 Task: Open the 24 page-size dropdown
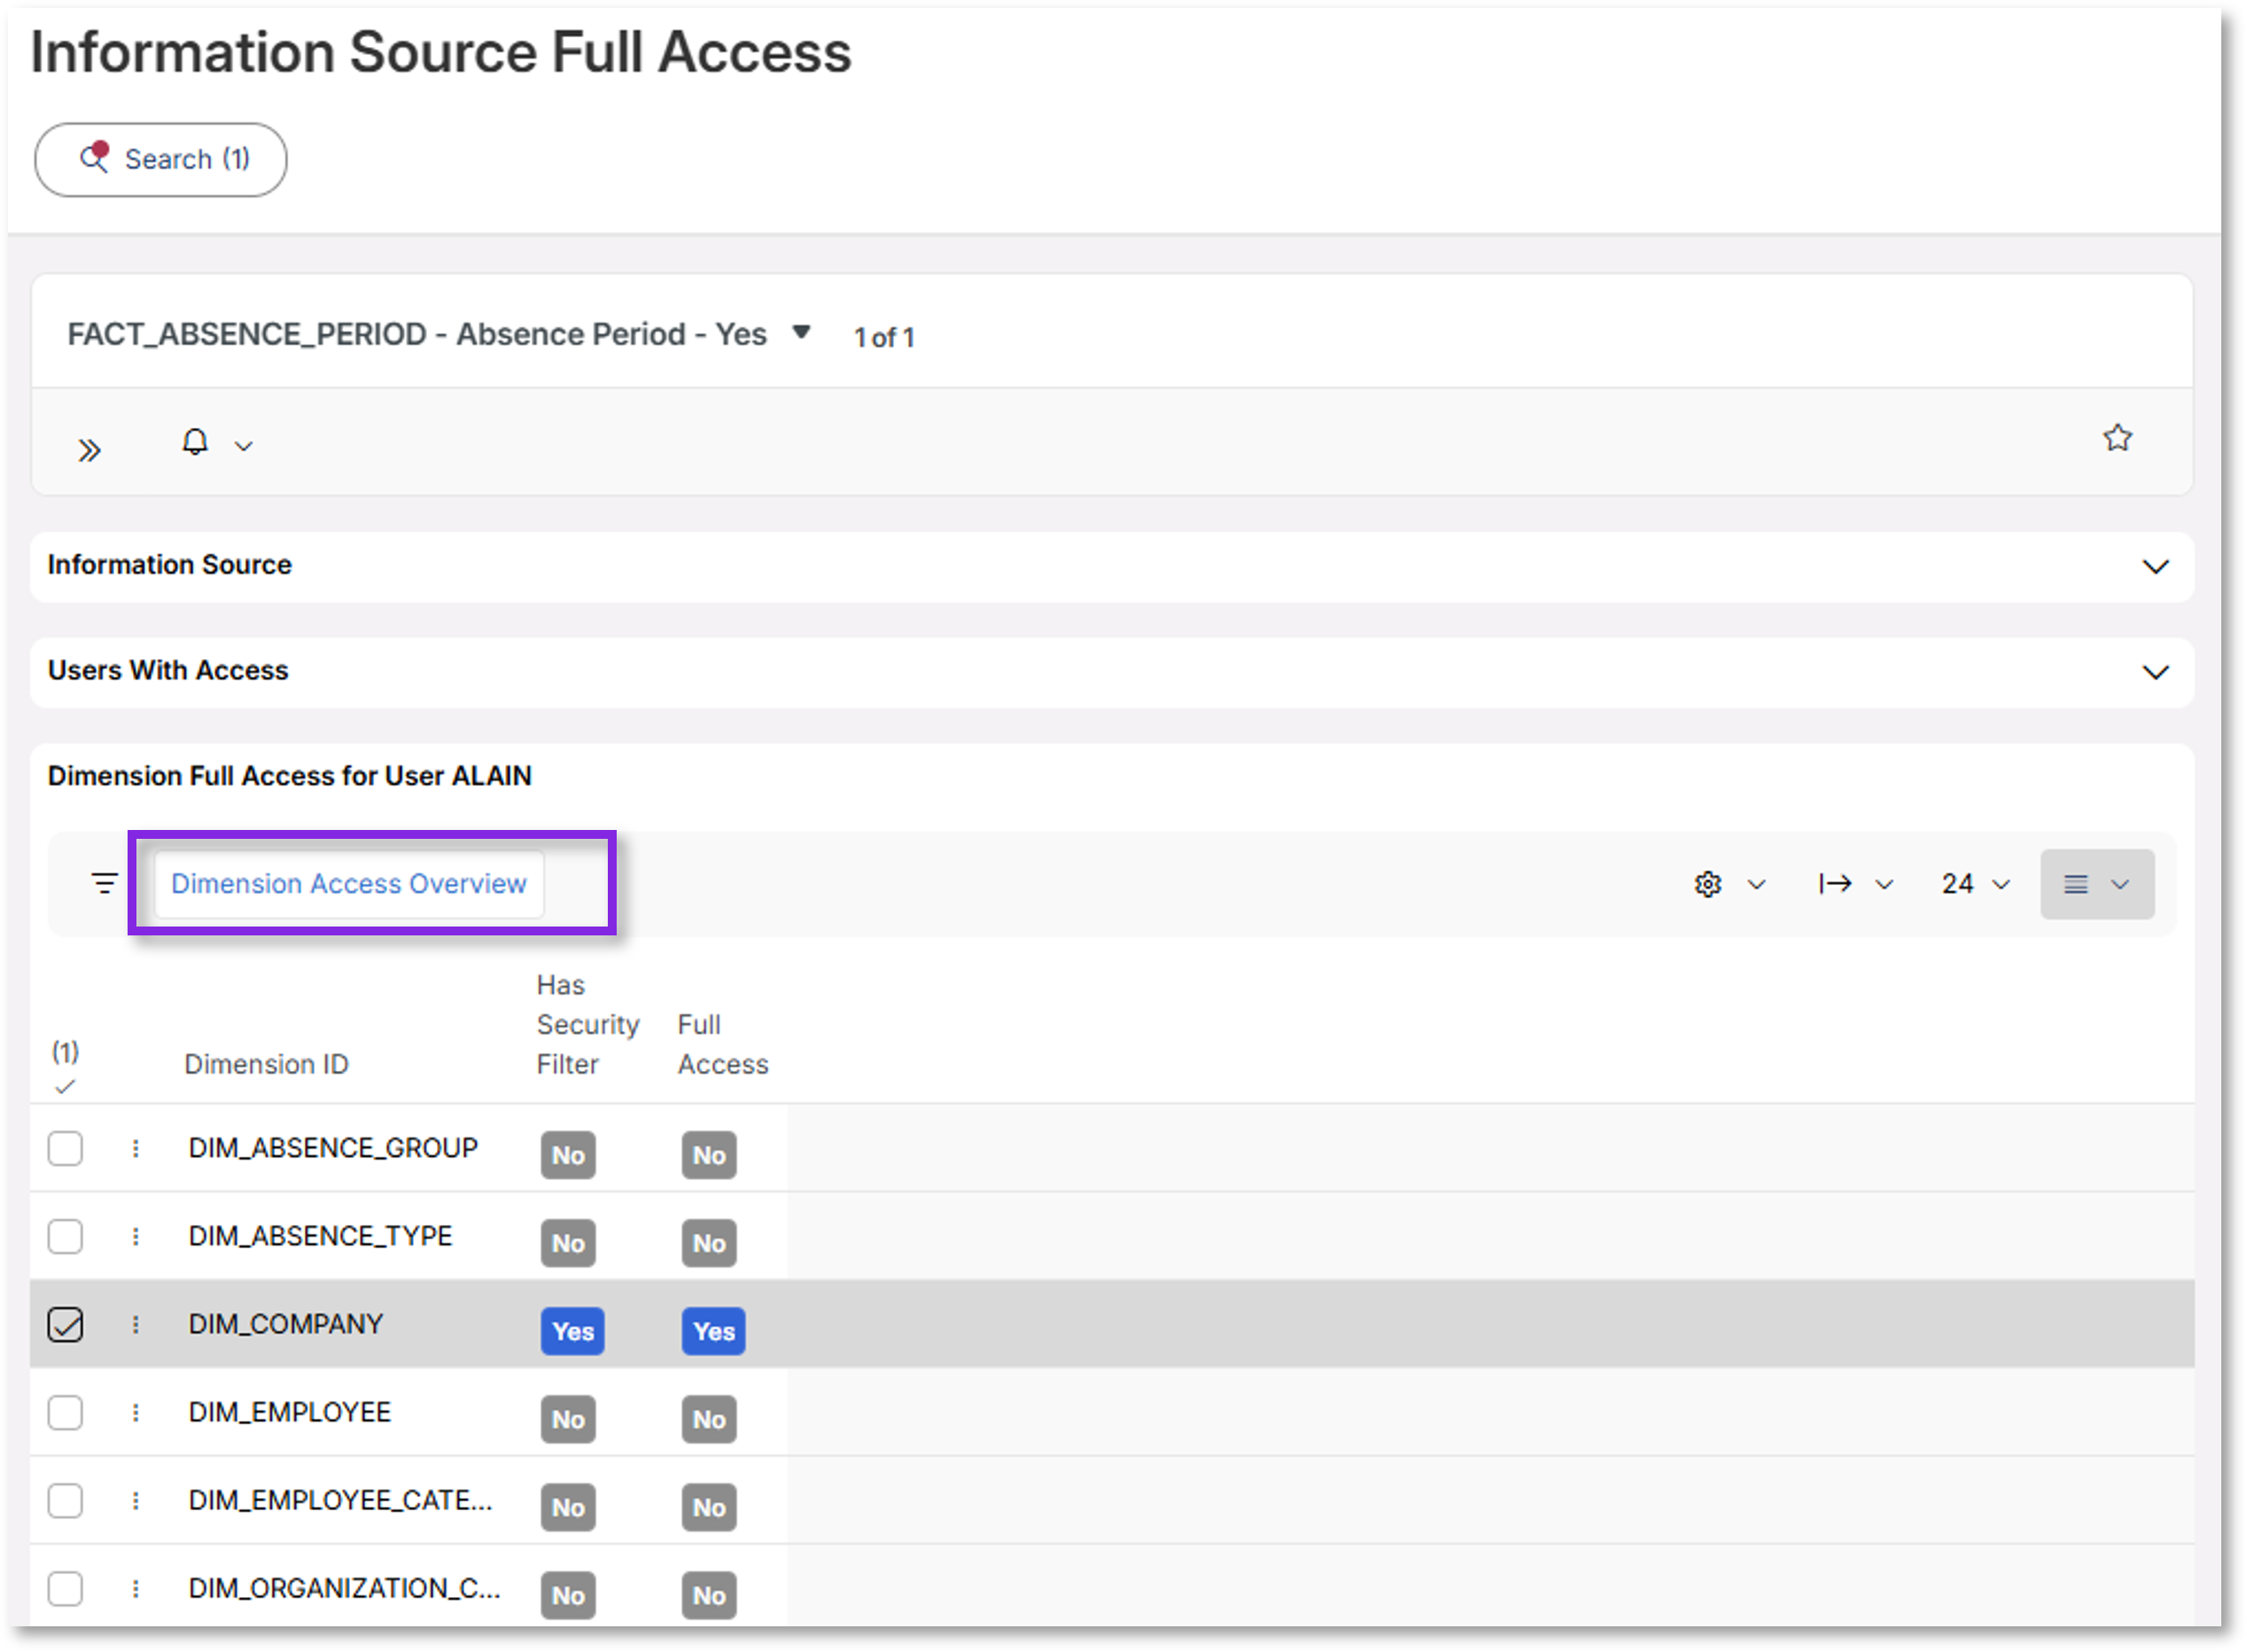coord(1975,884)
